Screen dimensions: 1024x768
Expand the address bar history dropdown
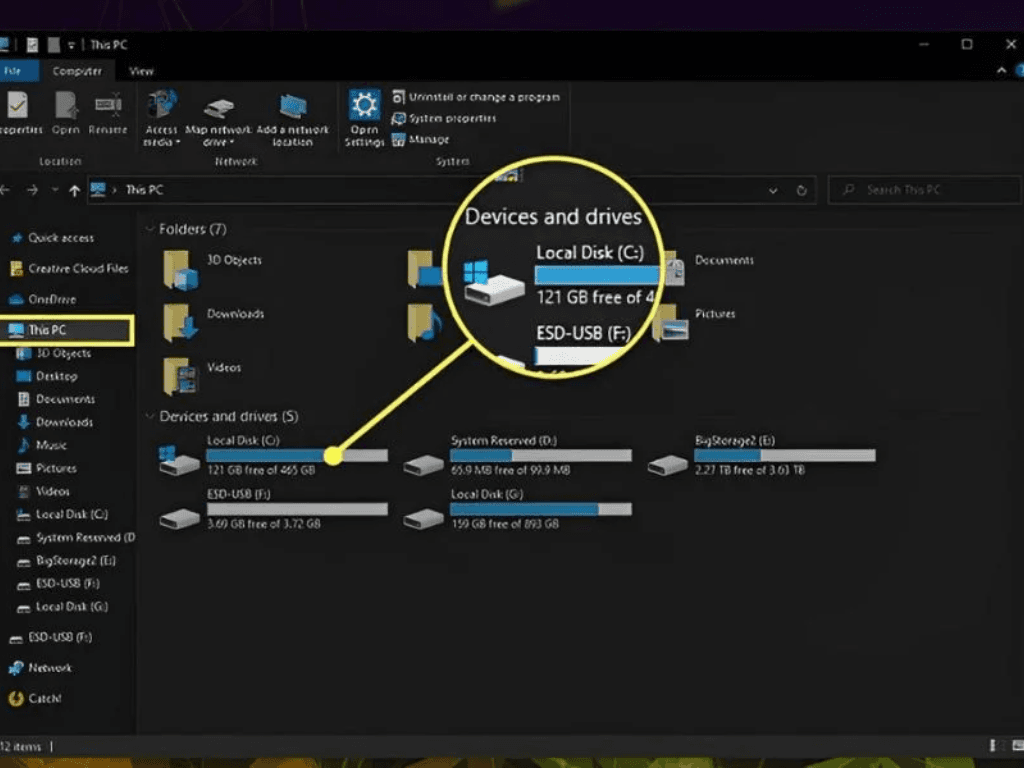773,190
